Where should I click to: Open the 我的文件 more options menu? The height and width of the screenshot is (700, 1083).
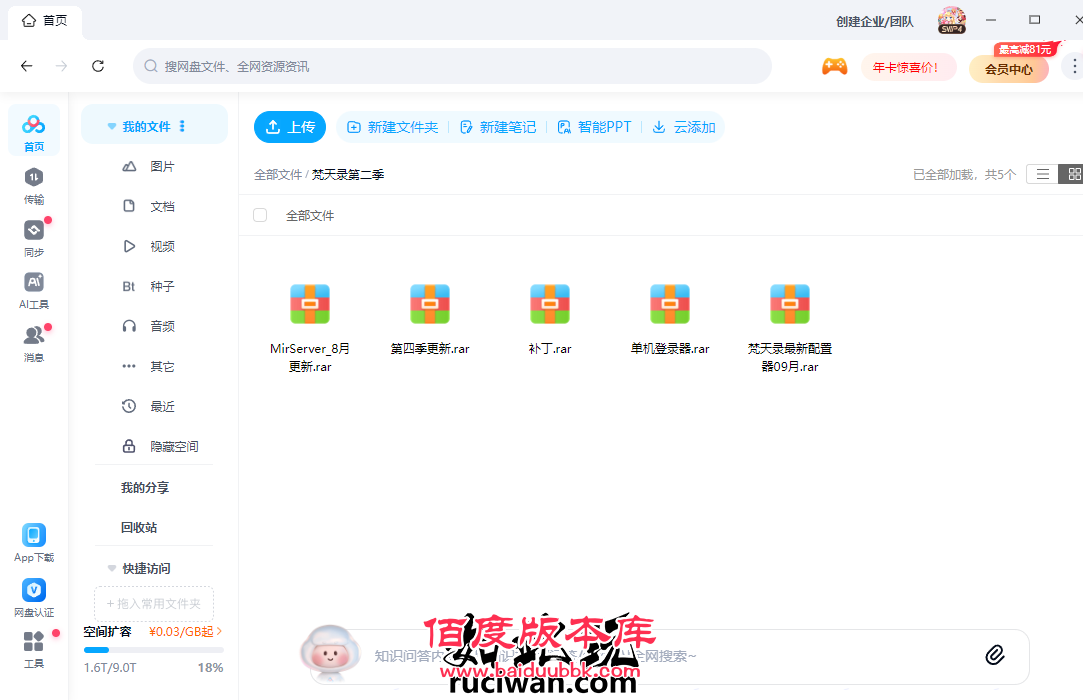(x=182, y=127)
